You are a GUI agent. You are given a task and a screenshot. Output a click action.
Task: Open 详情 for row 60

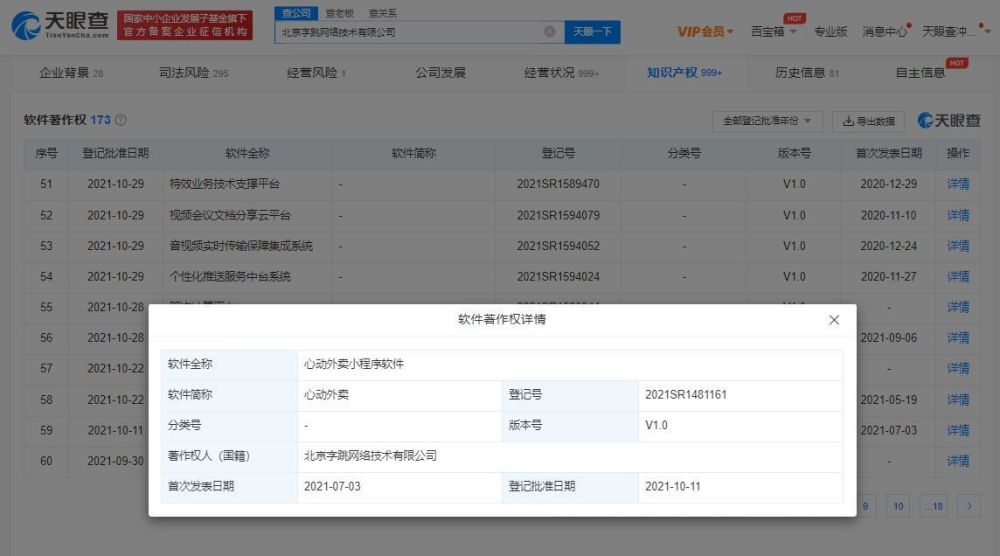[x=958, y=460]
